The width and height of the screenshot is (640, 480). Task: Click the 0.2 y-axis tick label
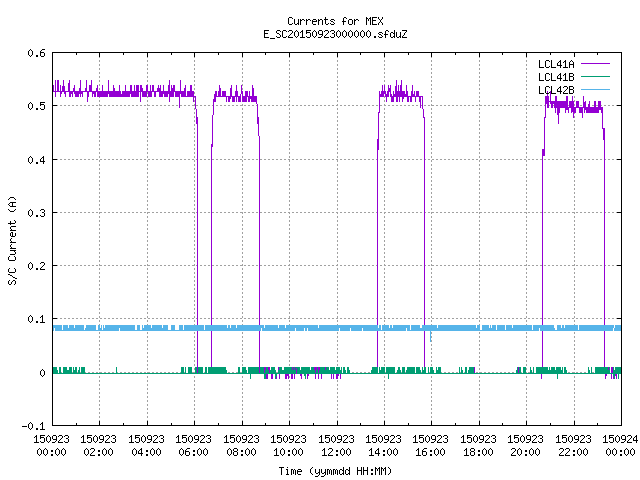[x=36, y=266]
